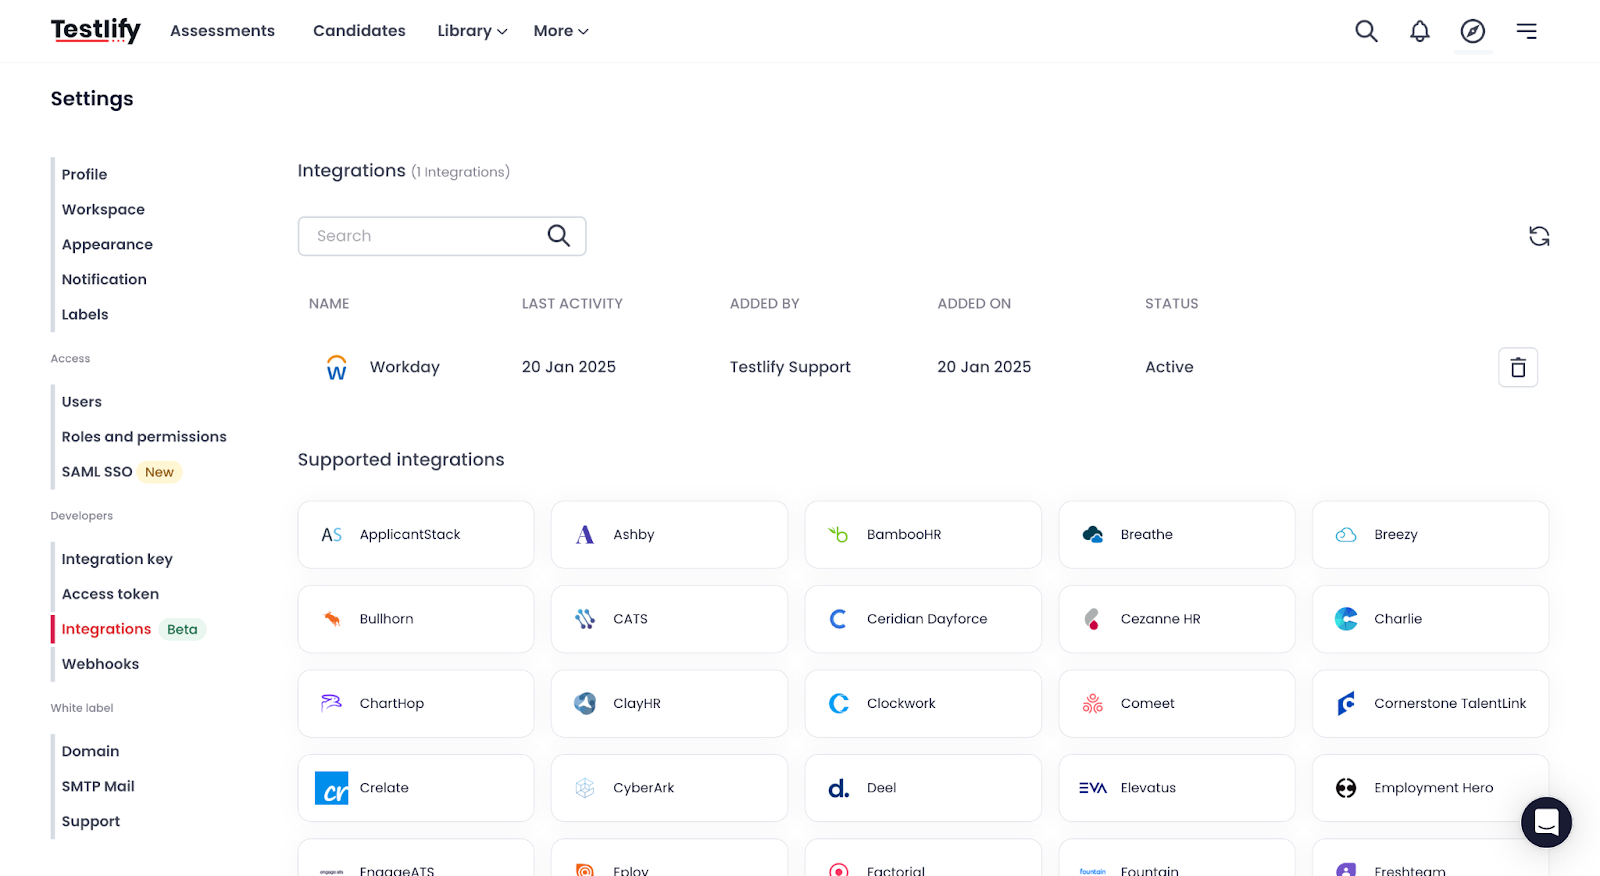Screen dimensions: 1600x876
Task: Click the Cezanne HR logo icon
Action: [1093, 619]
